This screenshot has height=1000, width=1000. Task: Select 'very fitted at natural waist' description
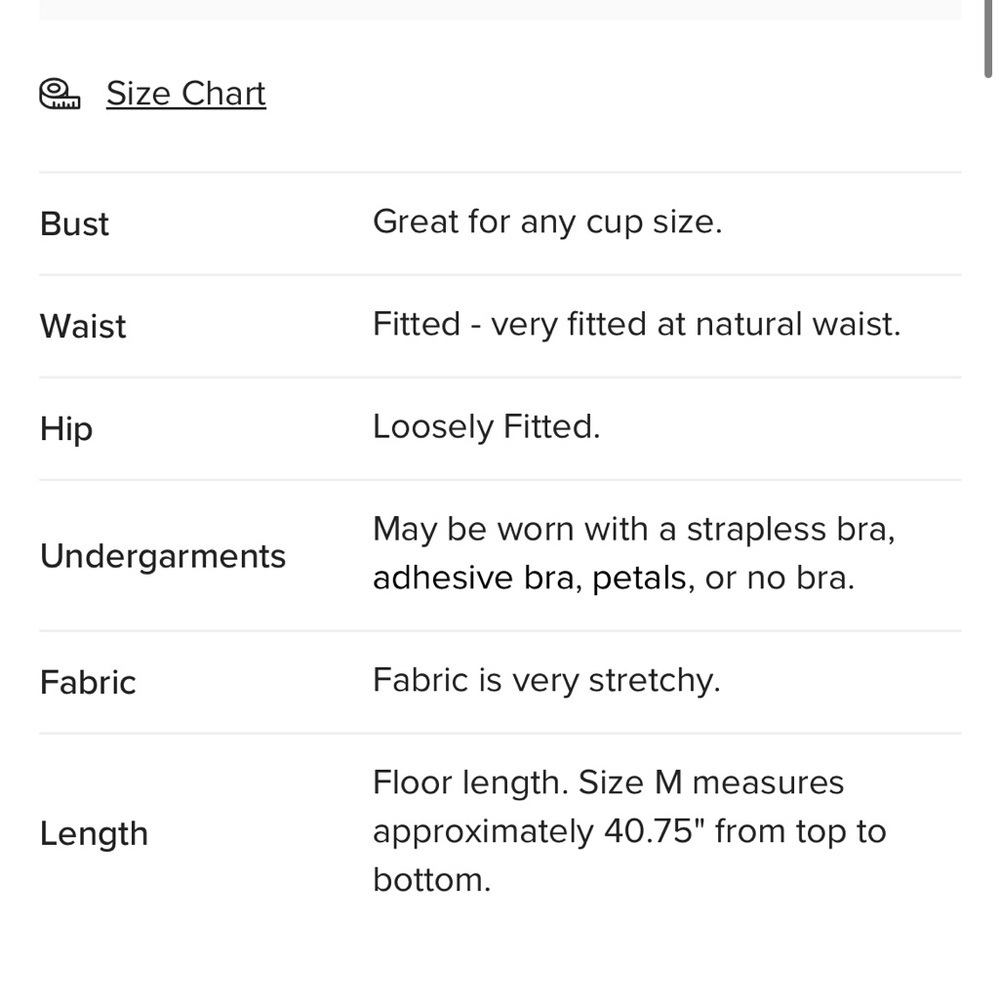coord(696,324)
